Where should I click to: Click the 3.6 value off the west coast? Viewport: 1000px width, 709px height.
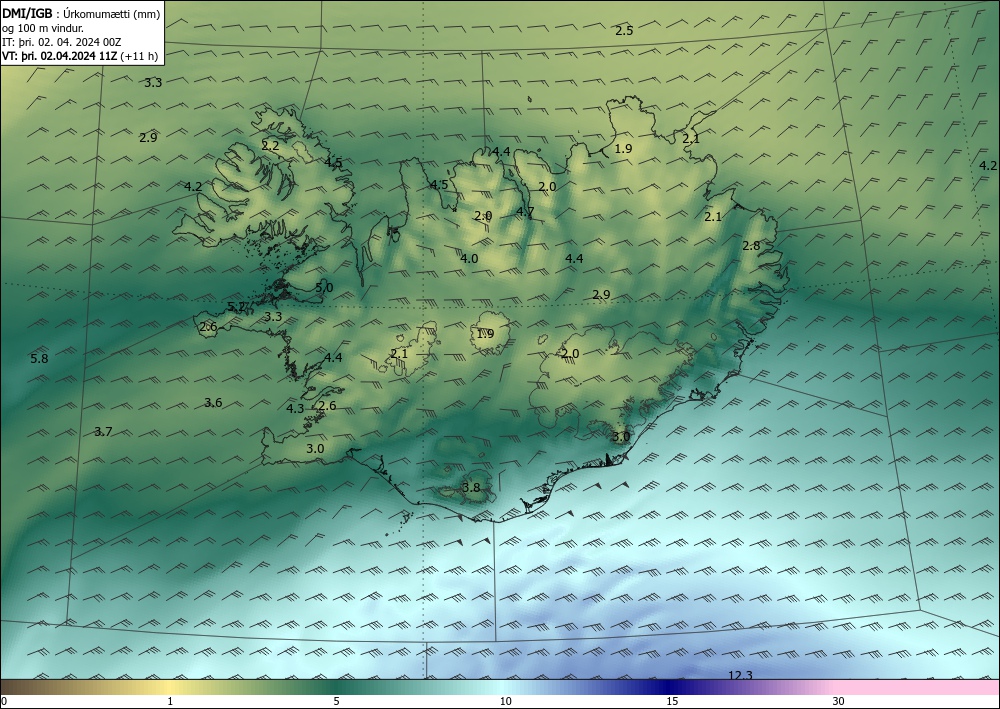(x=213, y=402)
